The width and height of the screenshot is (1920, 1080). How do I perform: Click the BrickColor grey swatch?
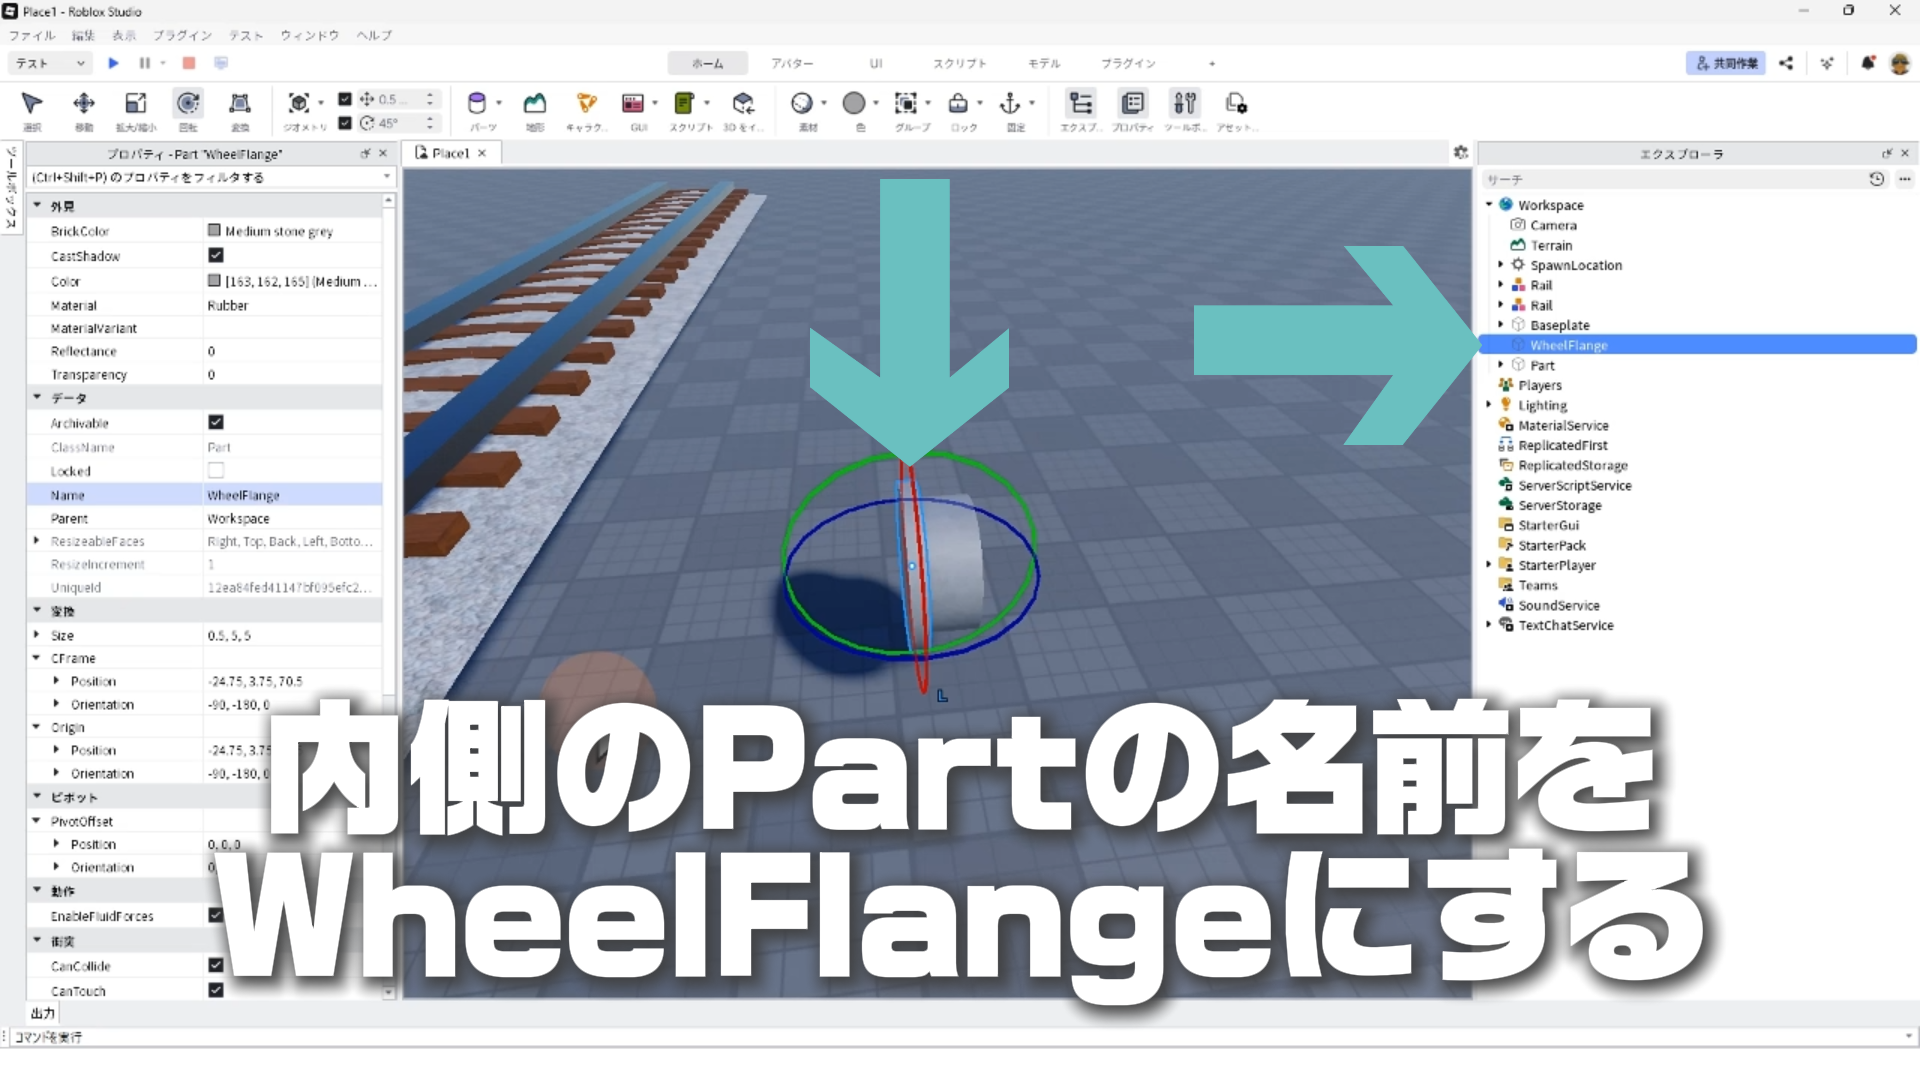click(x=214, y=231)
